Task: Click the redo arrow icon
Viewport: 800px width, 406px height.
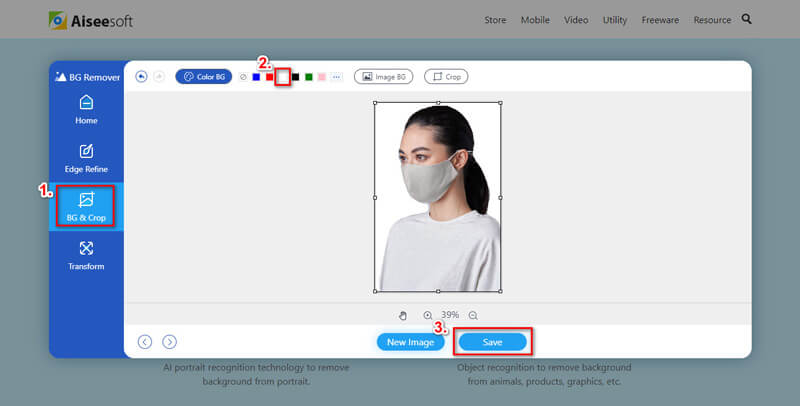Action: (x=159, y=77)
